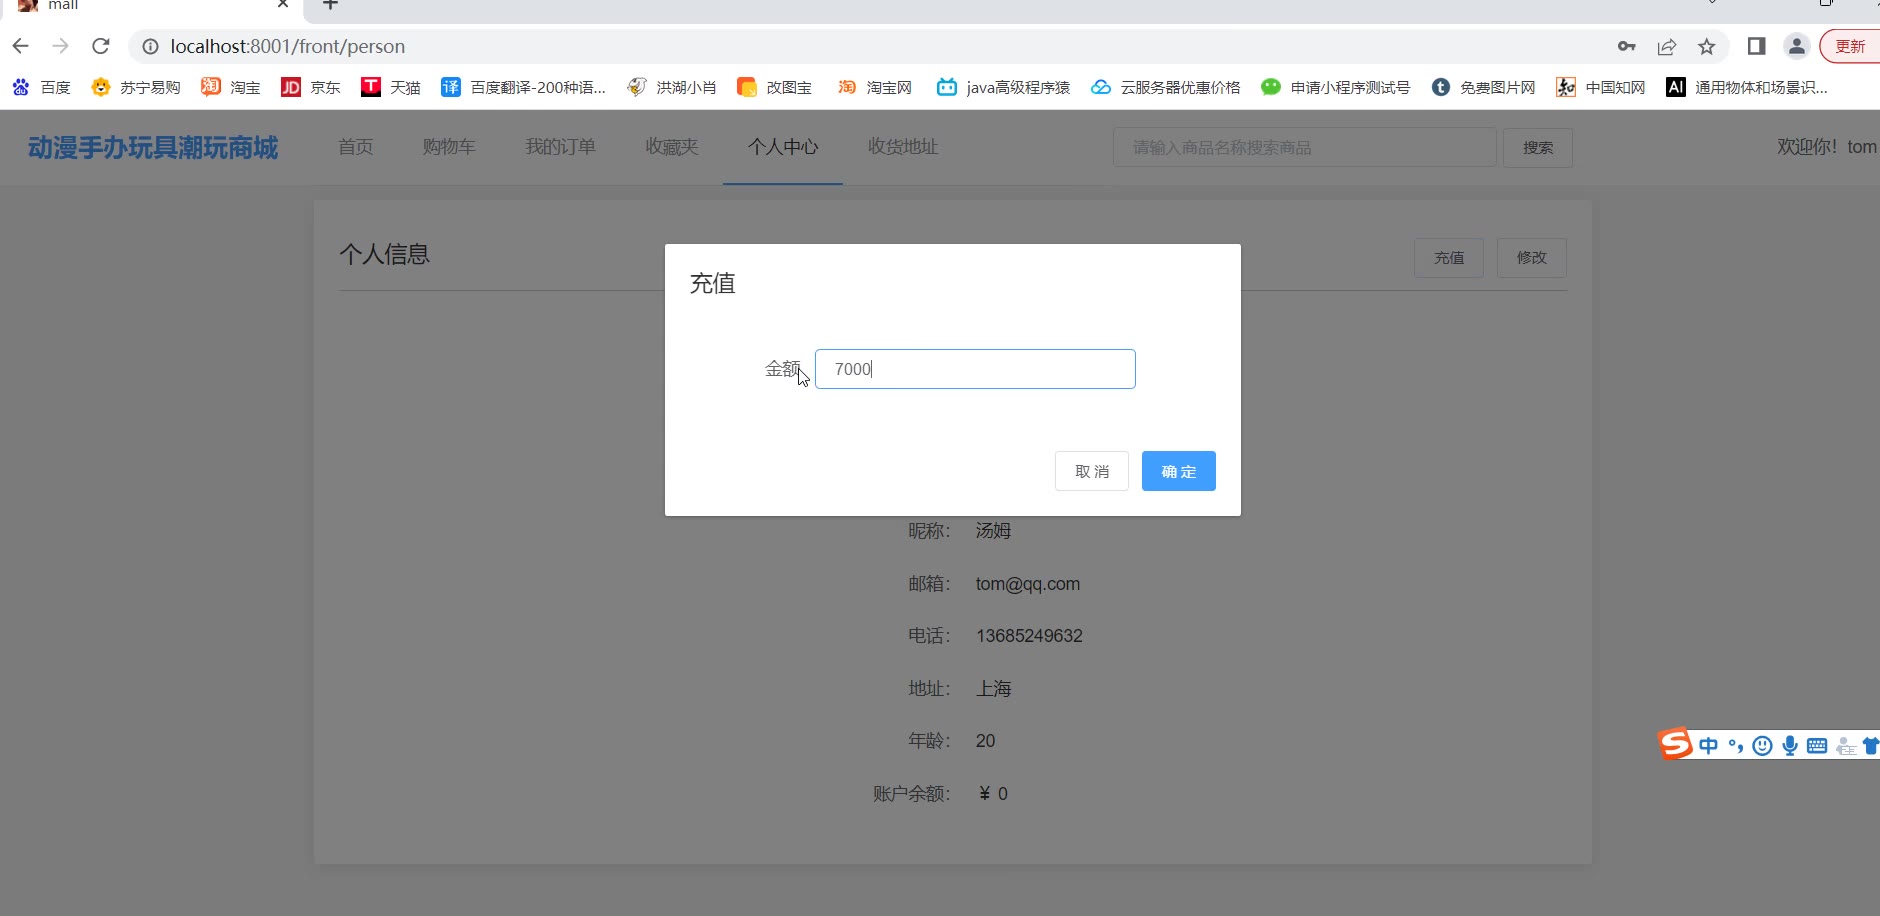Screen dimensions: 1880x916
Task: Bookmark this page with the star icon
Action: coord(1707,46)
